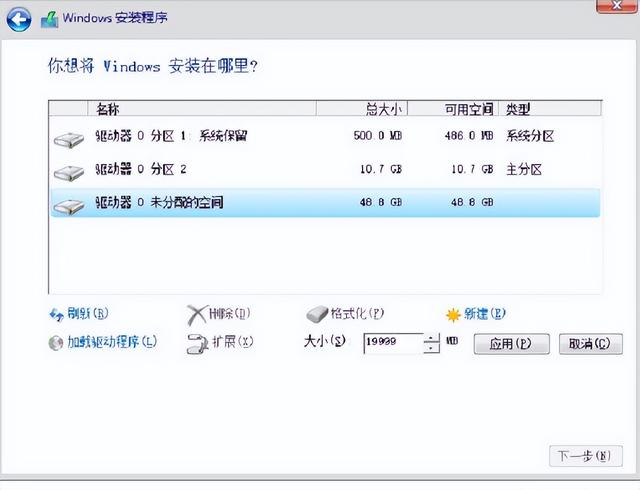640x490 pixels.
Task: Increase size with the spinner up arrow
Action: coord(431,338)
